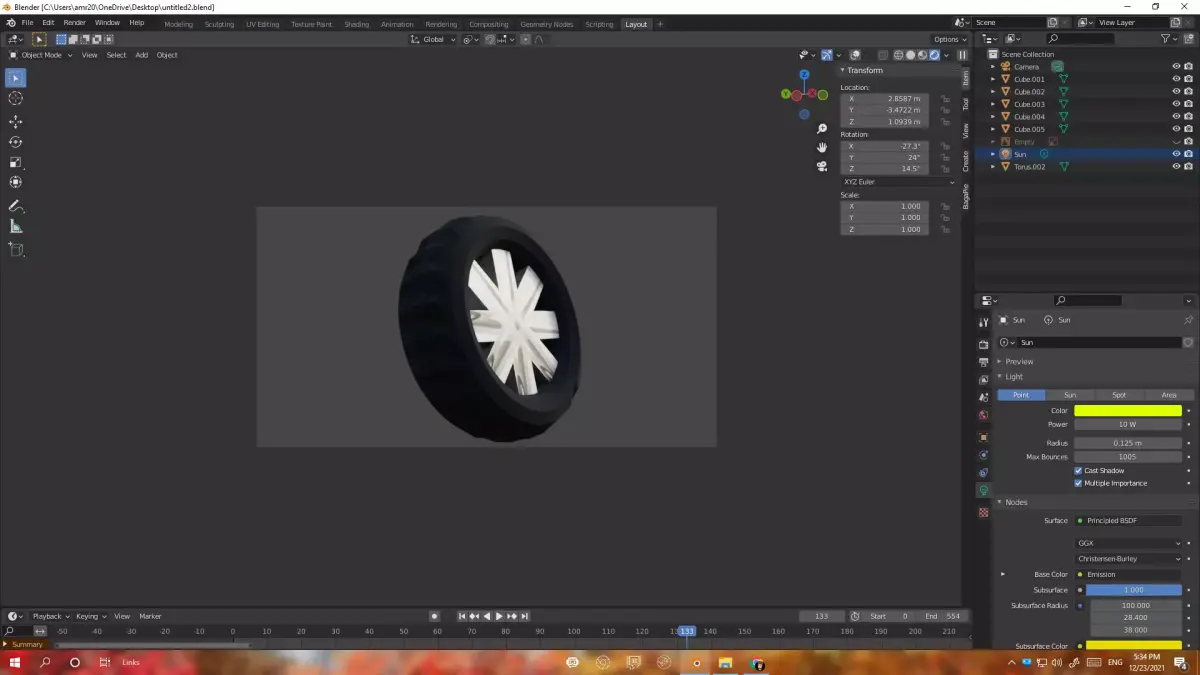1200x675 pixels.
Task: Open the Scene properties tab icon
Action: point(983,397)
